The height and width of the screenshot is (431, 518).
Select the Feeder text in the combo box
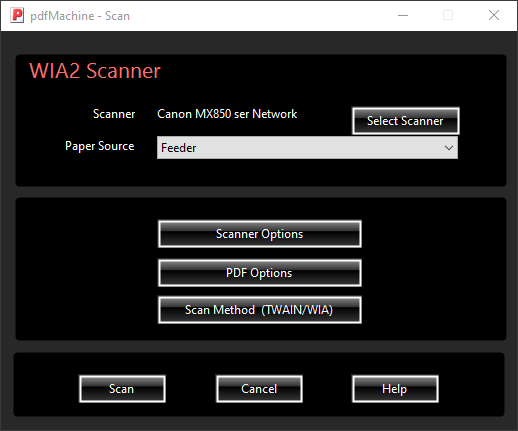179,148
